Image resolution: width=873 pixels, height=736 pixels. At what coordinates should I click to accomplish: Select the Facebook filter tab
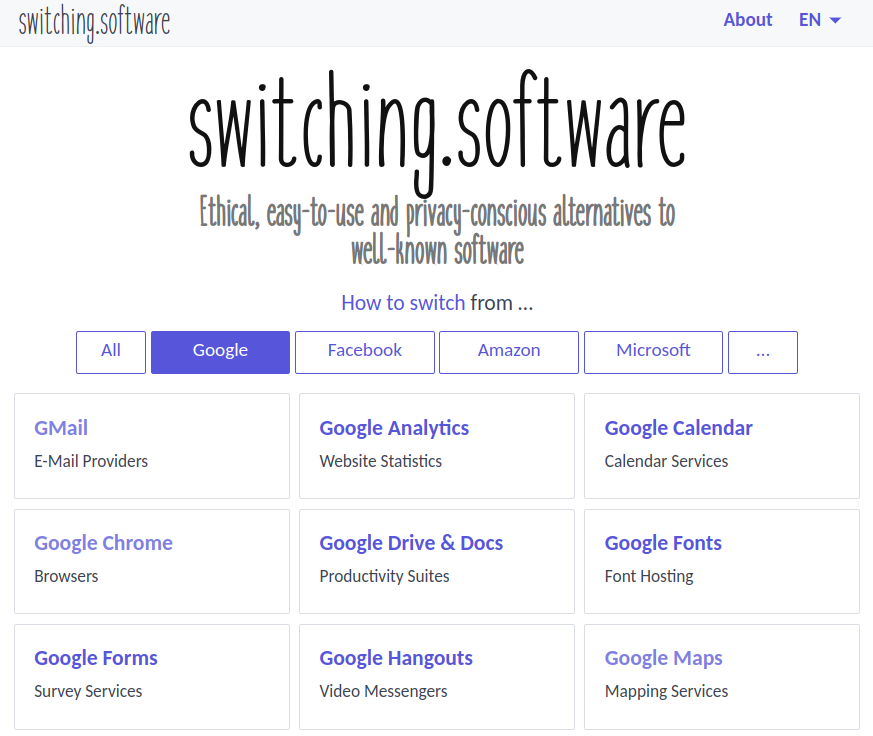pos(365,352)
